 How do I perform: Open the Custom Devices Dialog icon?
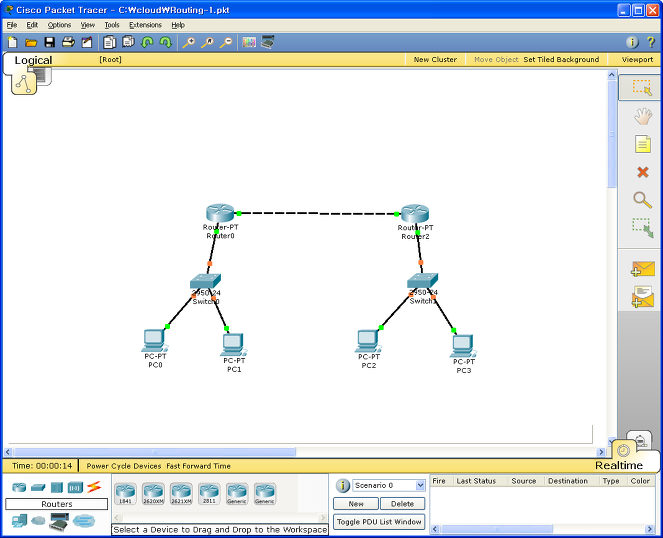(268, 42)
